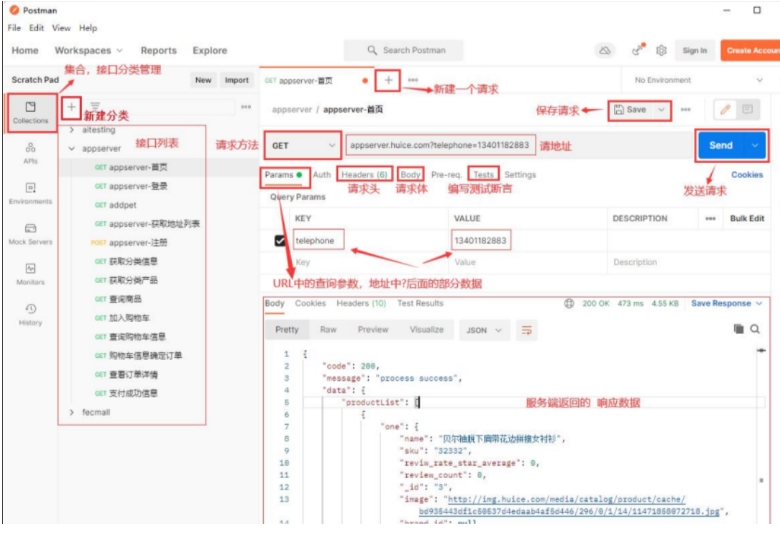Open the JSON response format dropdown
Viewport: 780px width, 533px height.
coord(484,330)
